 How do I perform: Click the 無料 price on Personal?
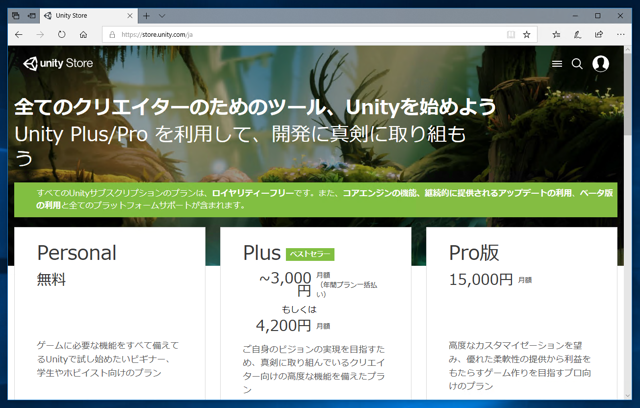click(x=51, y=279)
